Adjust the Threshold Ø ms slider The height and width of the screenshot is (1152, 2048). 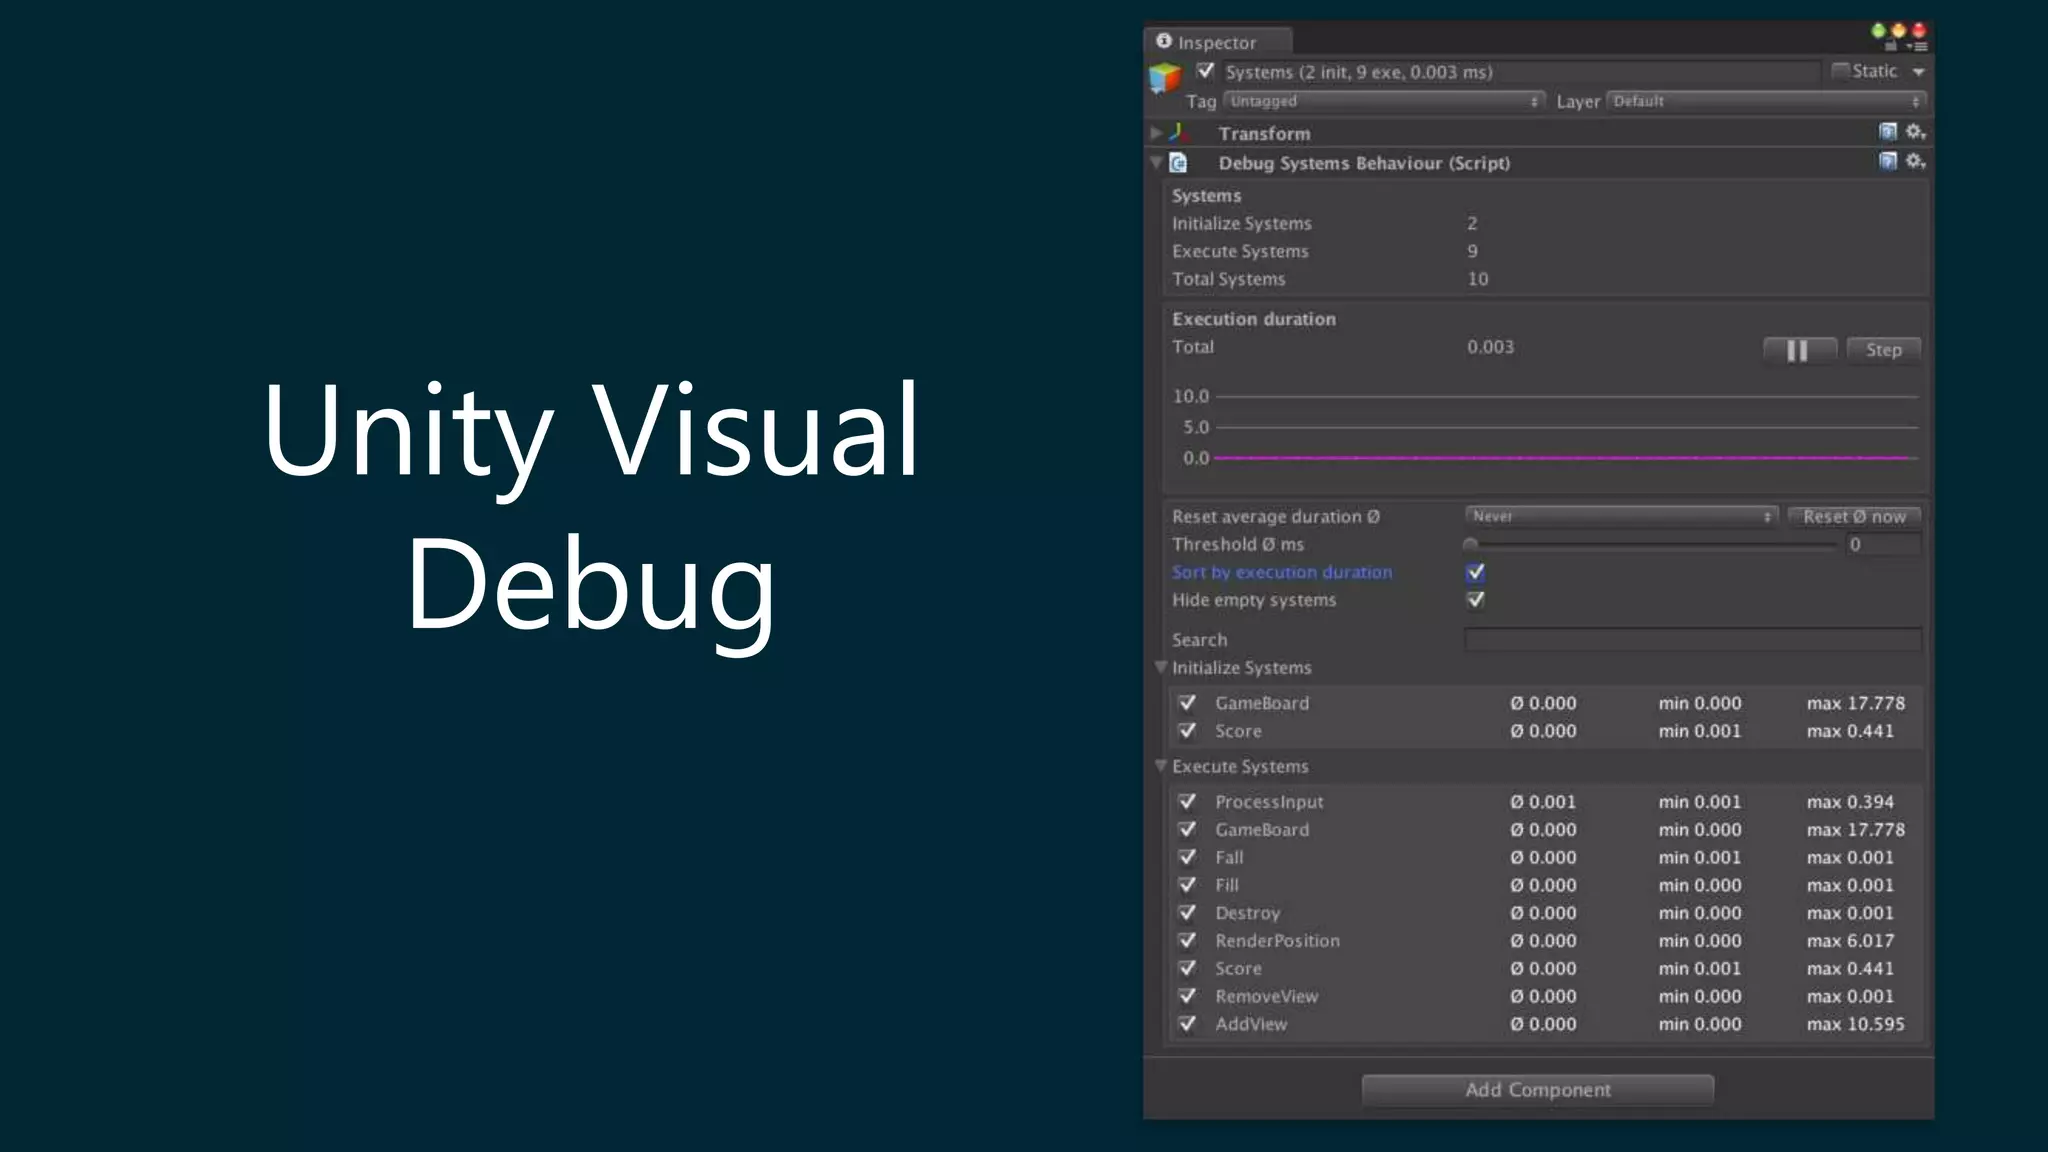click(x=1652, y=545)
